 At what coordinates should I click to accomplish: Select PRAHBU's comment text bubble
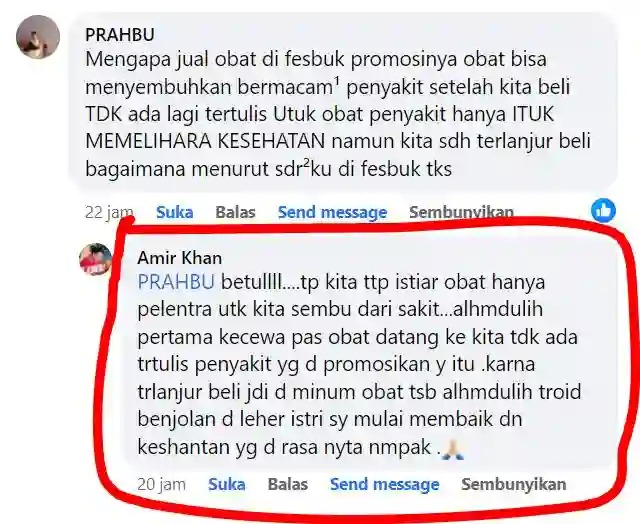click(343, 102)
